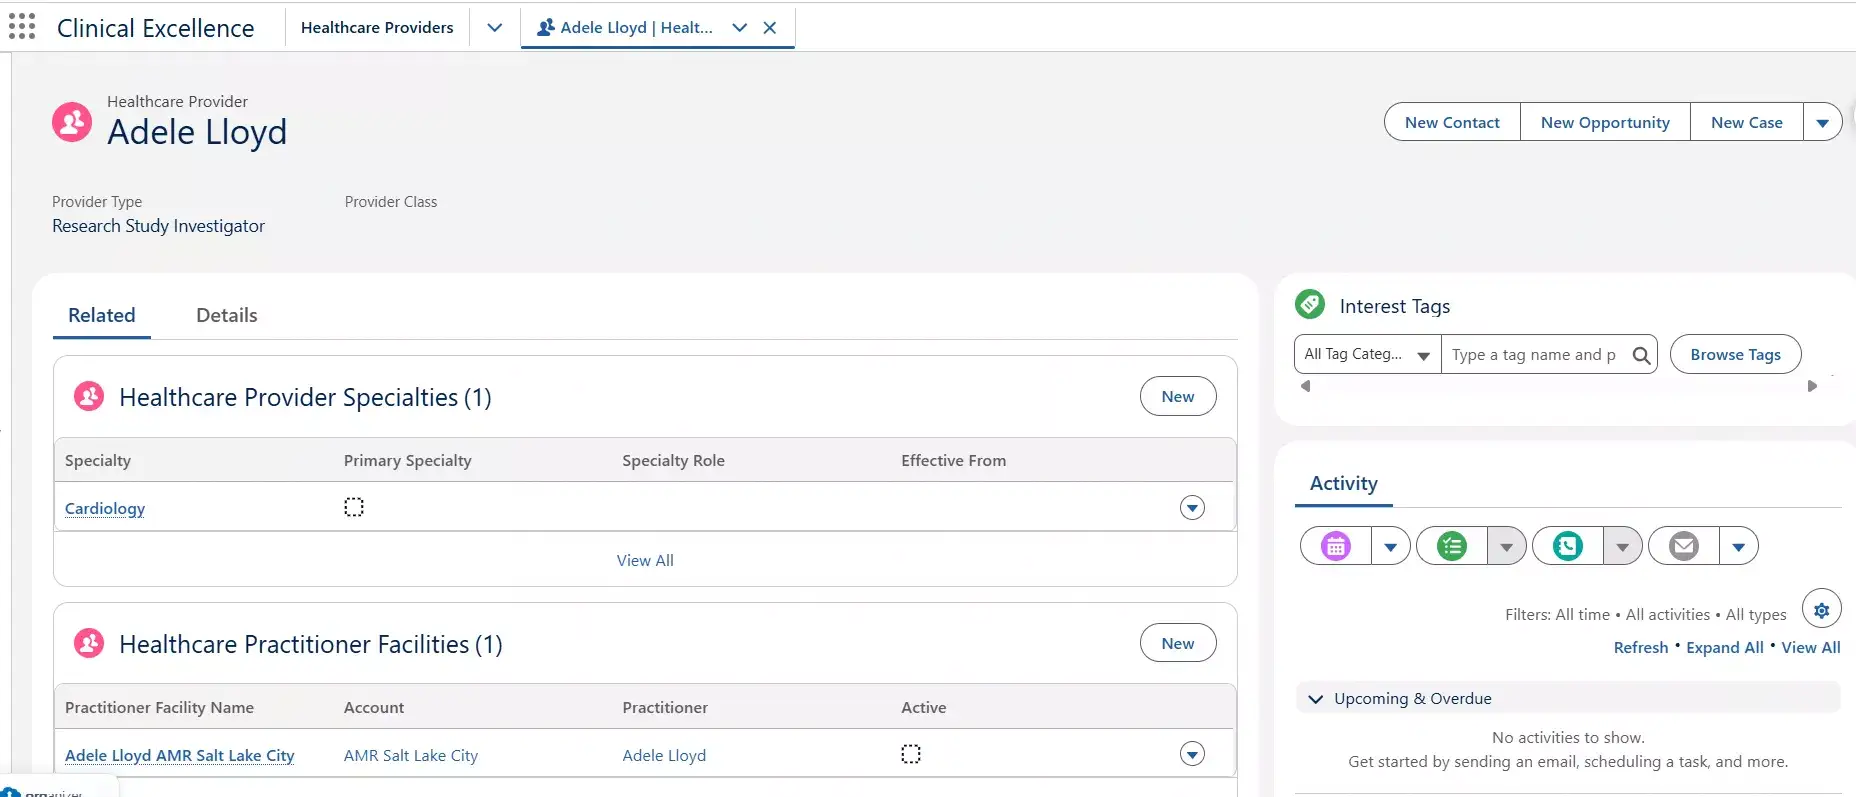
Task: Open Healthcare Providers navigation dropdown
Action: point(494,28)
